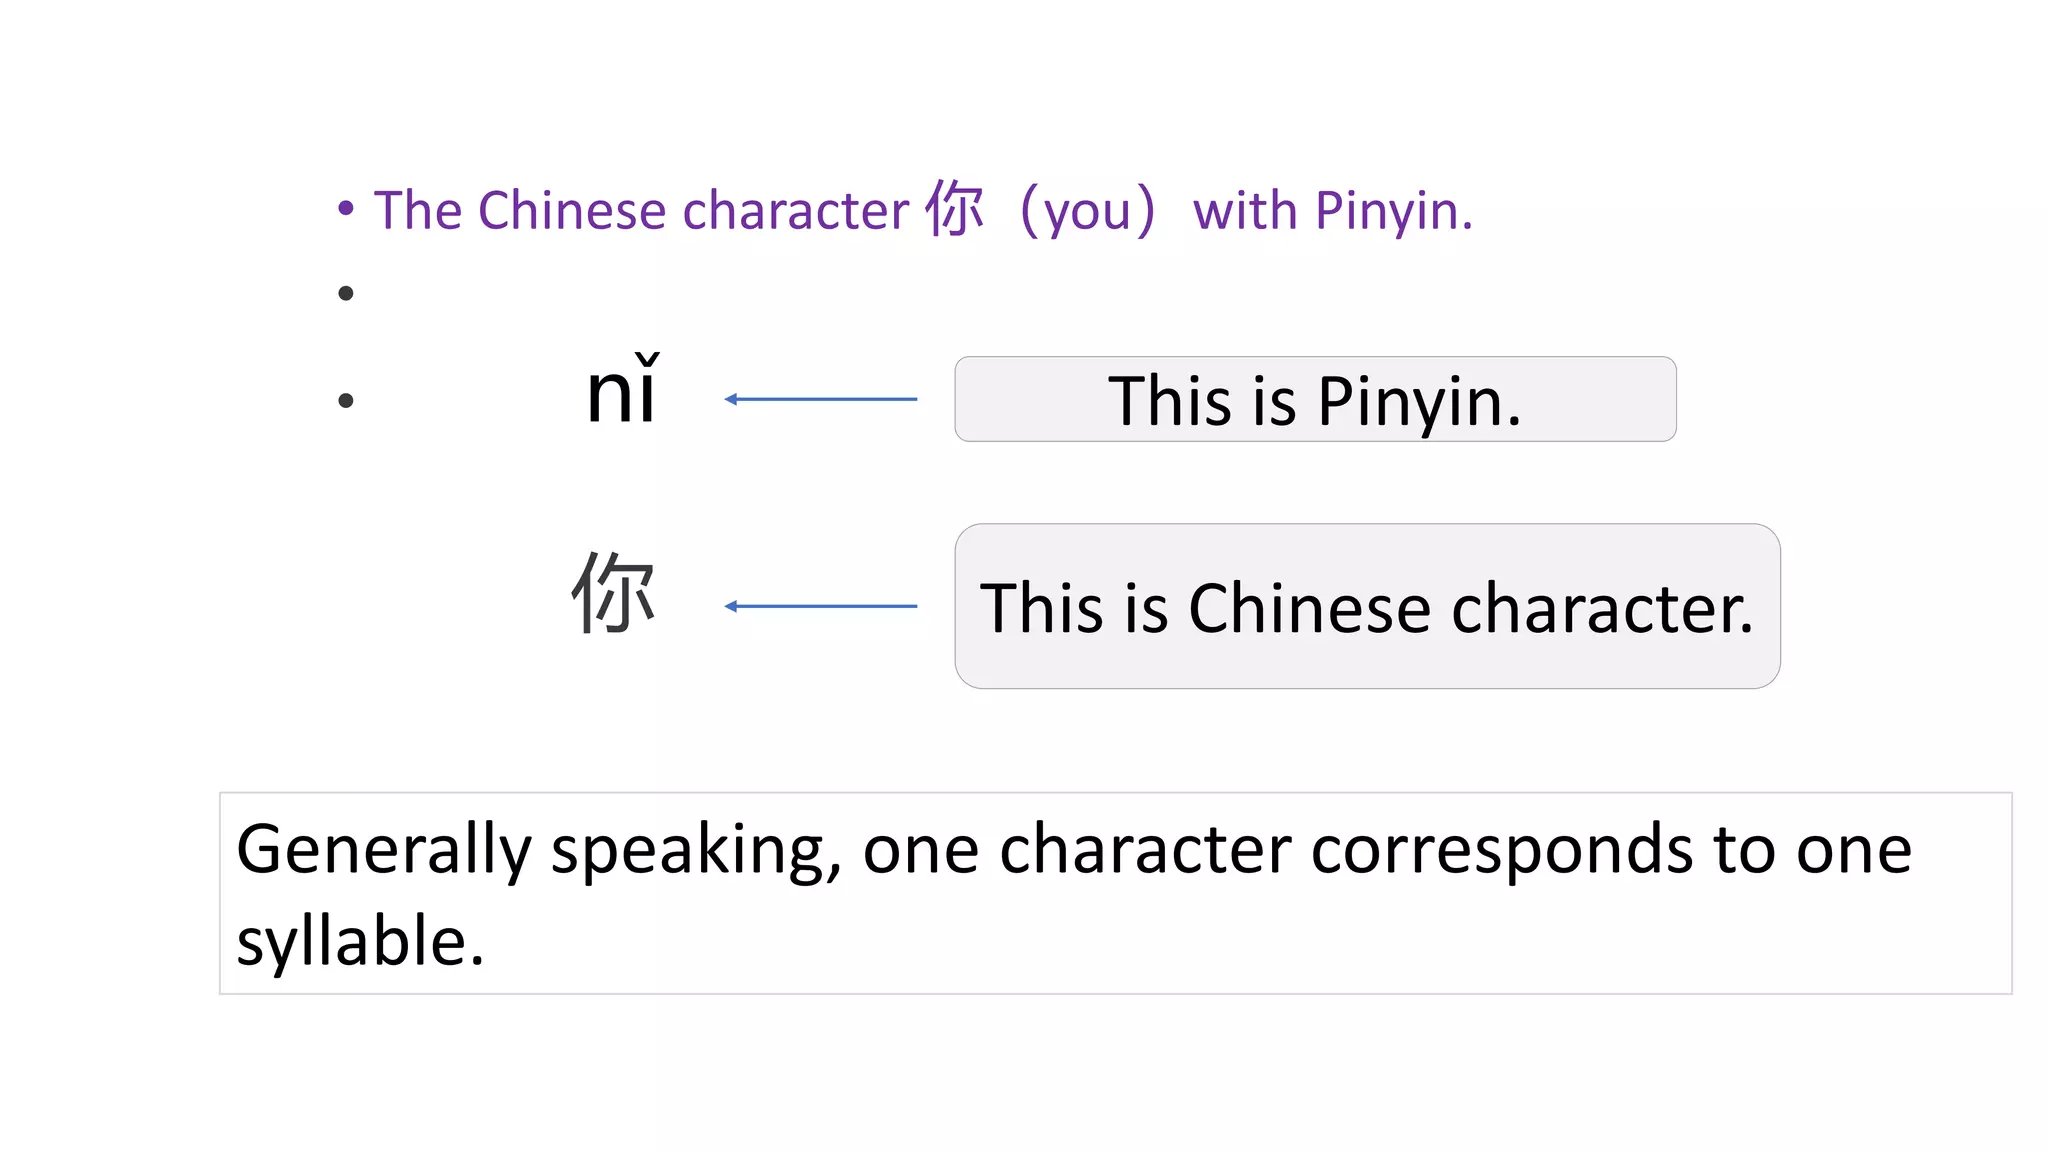The image size is (2048, 1152).
Task: Click the 'This is Chinese character.' box
Action: point(1366,607)
